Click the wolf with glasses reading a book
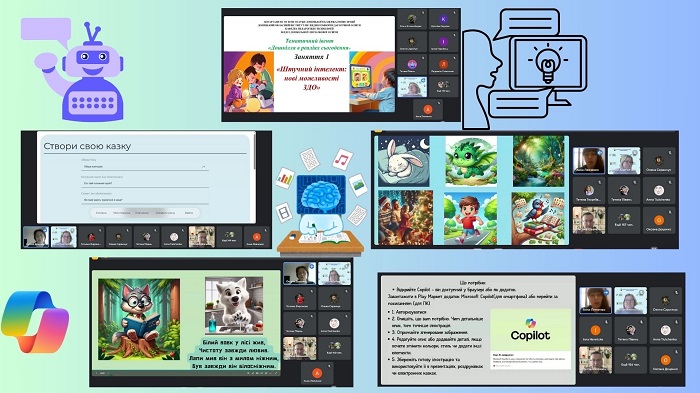 [x=139, y=319]
